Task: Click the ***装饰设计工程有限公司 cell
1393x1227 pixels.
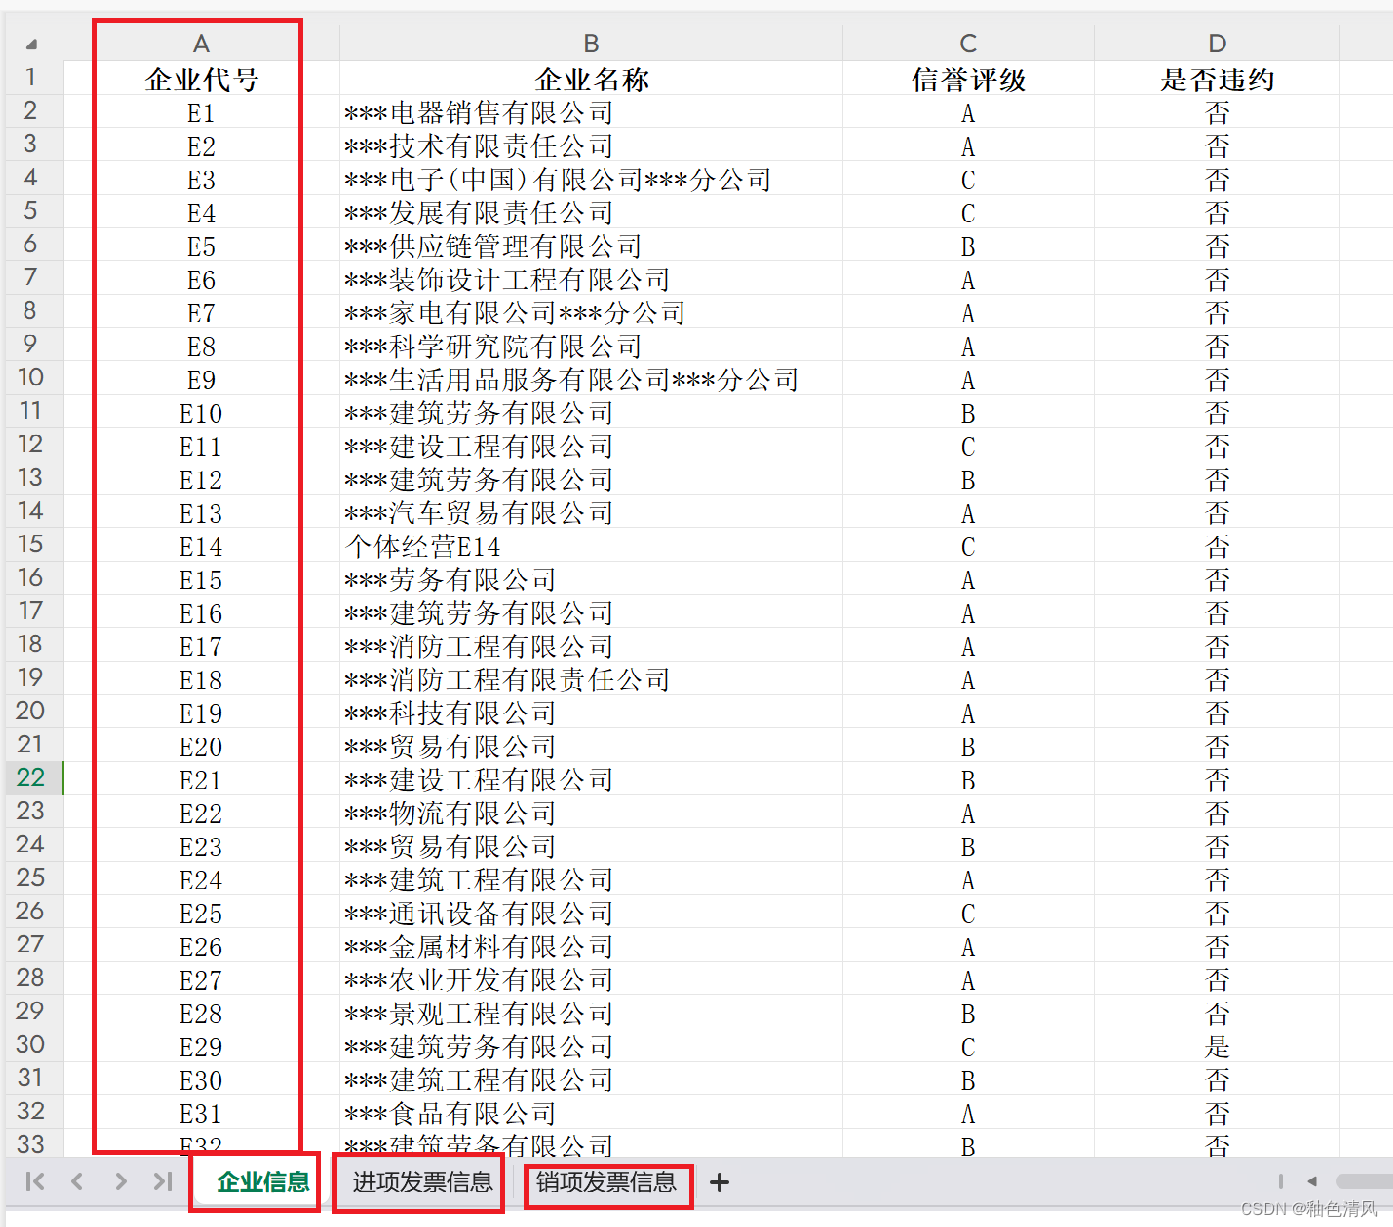Action: pos(591,279)
